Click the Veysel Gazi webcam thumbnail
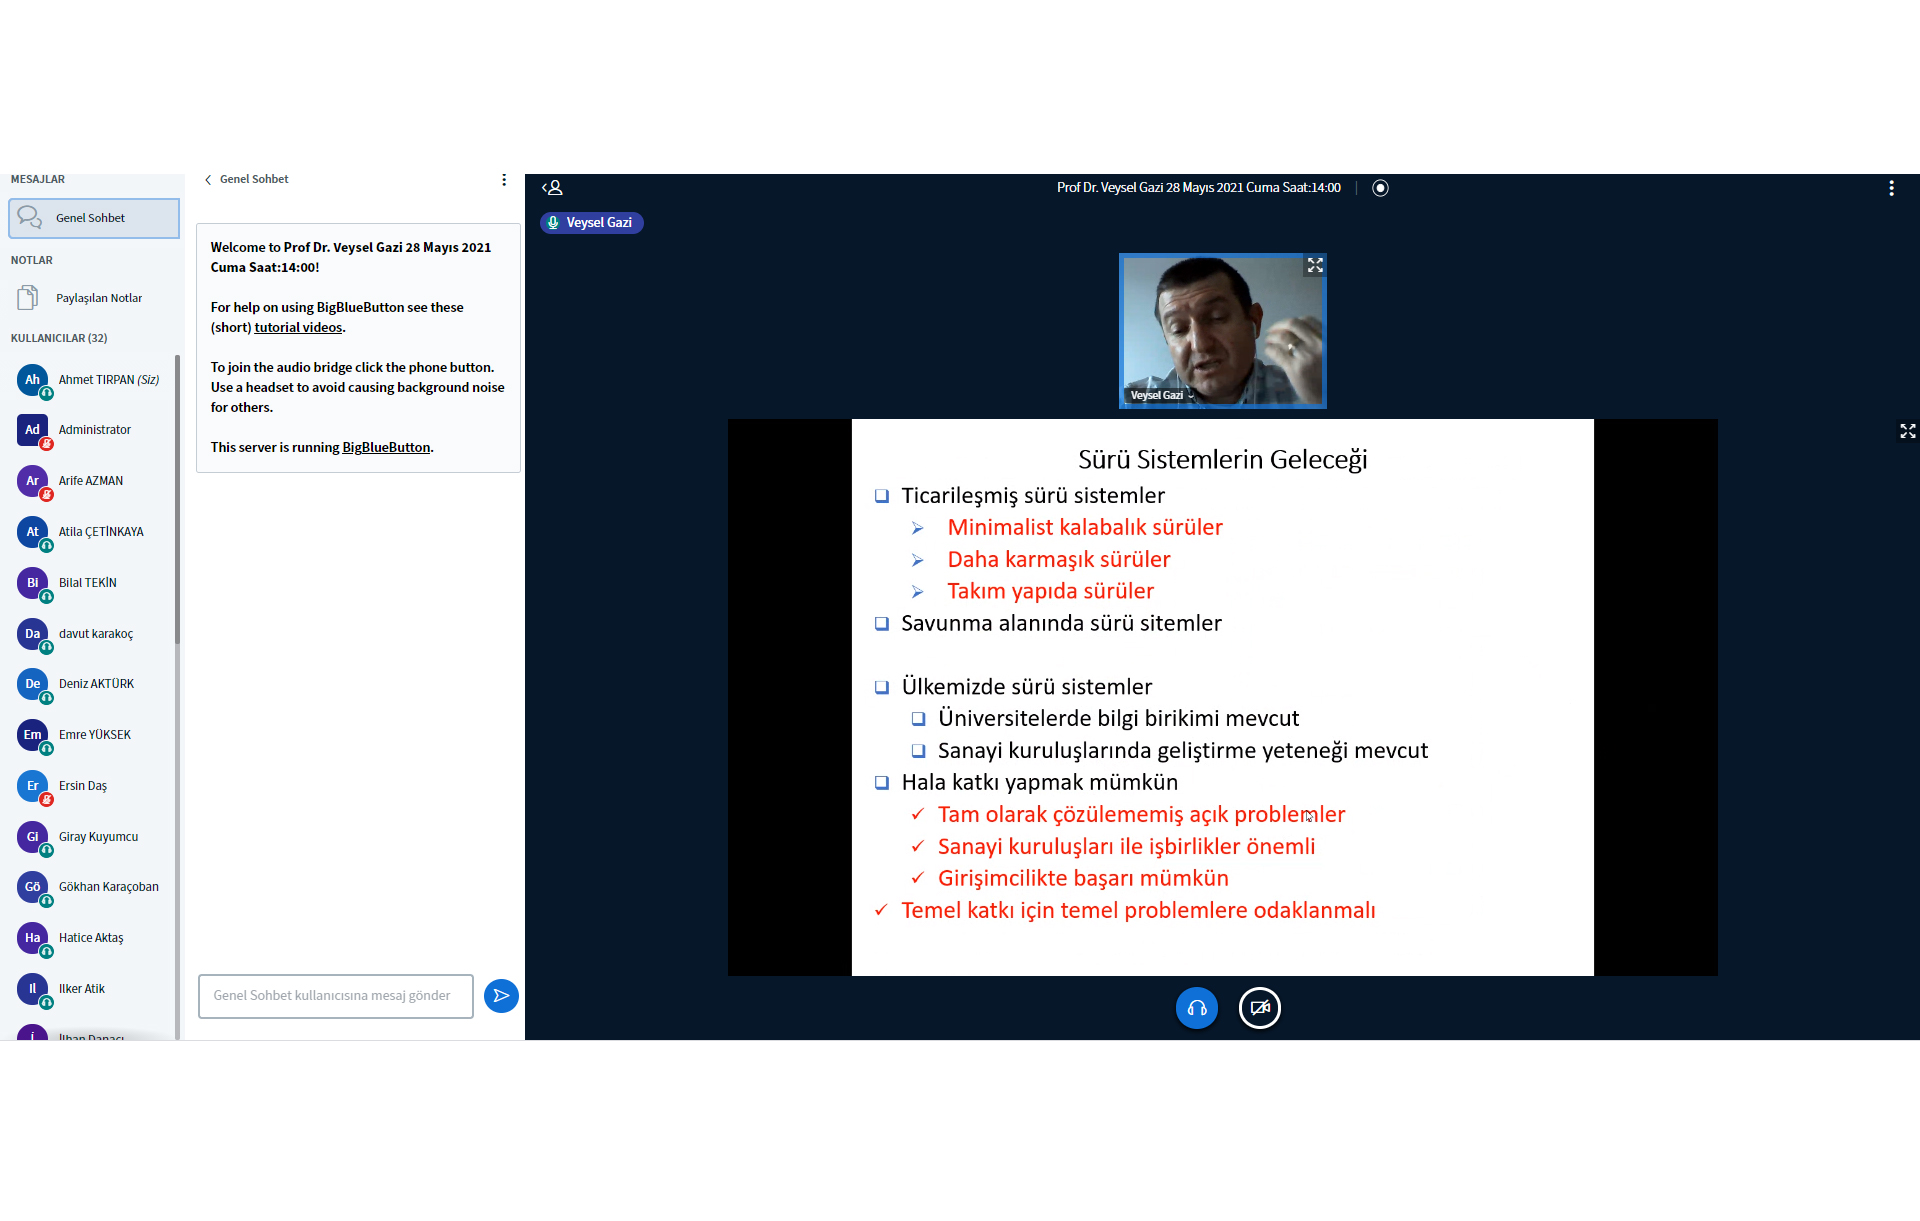This screenshot has height=1221, width=1920. coord(1222,331)
